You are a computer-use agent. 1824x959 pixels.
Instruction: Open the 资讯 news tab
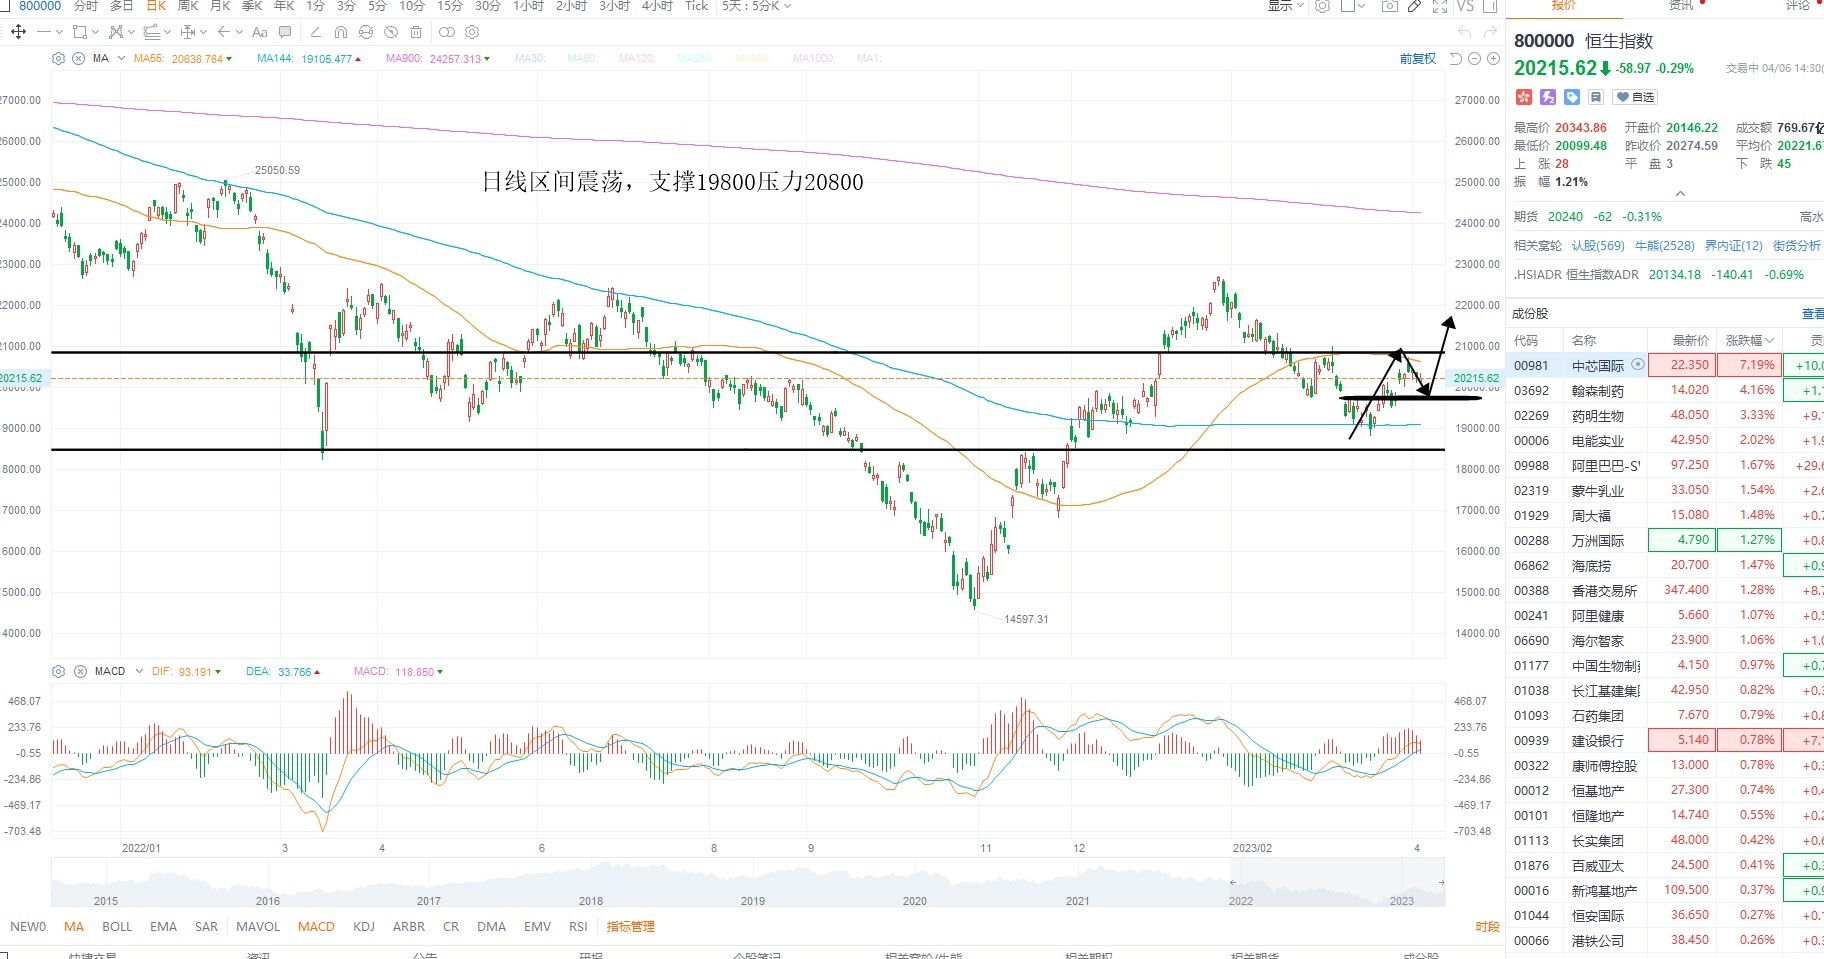click(x=1681, y=6)
